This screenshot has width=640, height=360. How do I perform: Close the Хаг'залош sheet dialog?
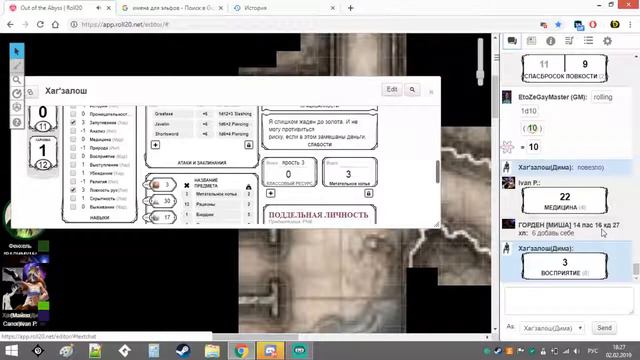click(x=431, y=92)
